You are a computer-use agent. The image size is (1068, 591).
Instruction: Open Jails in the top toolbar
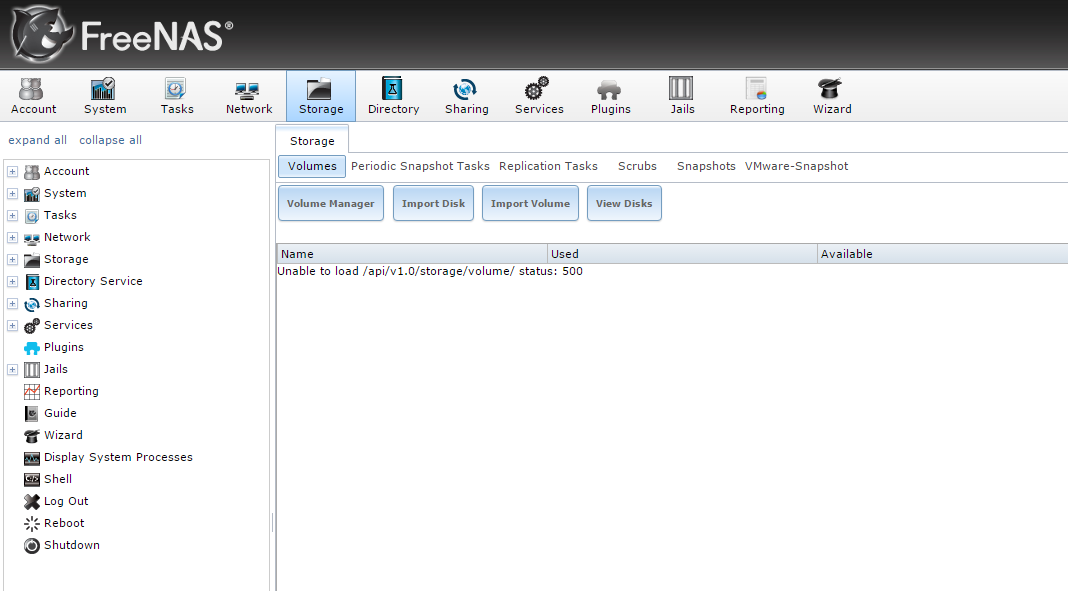click(x=682, y=96)
